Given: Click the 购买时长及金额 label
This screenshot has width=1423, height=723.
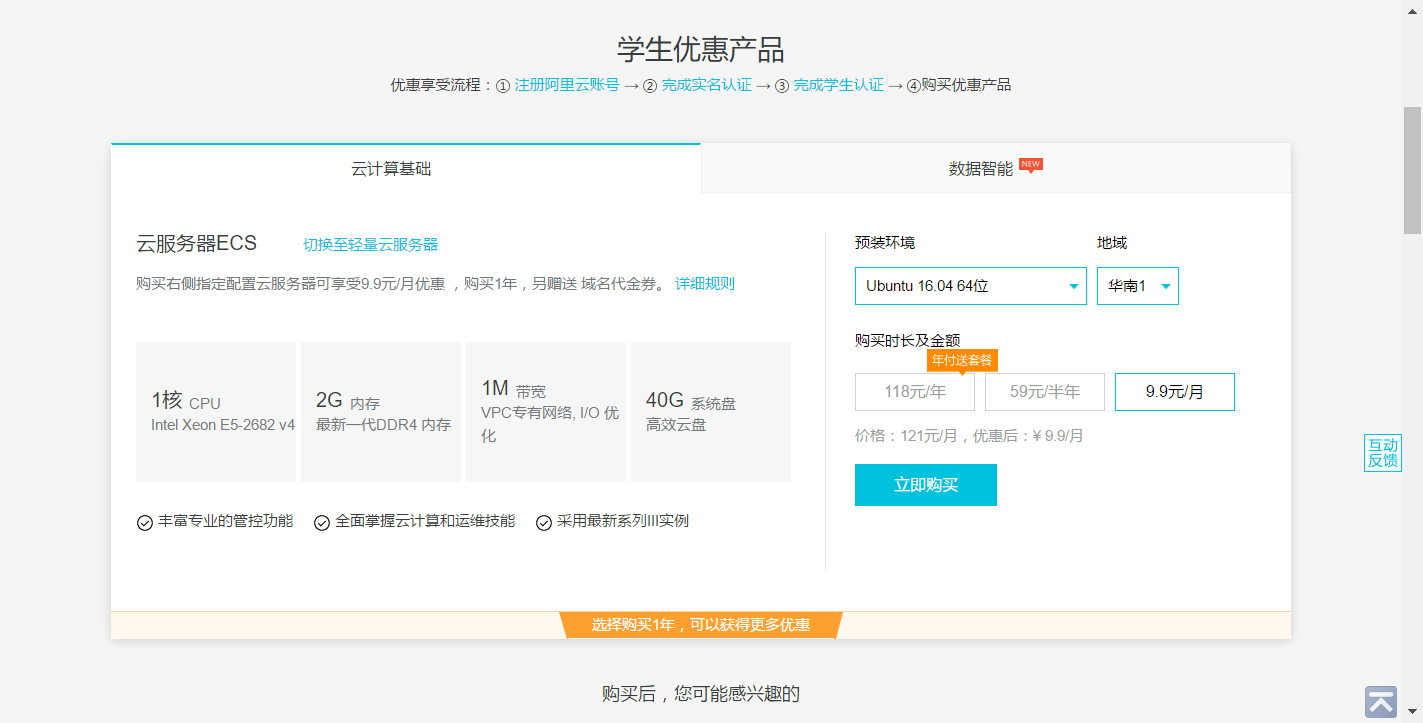Looking at the screenshot, I should [x=907, y=340].
